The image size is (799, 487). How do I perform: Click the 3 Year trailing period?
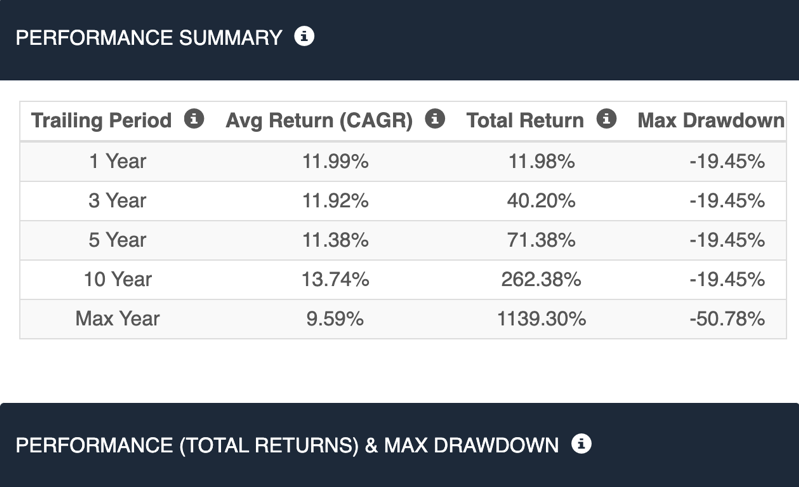[x=117, y=200]
